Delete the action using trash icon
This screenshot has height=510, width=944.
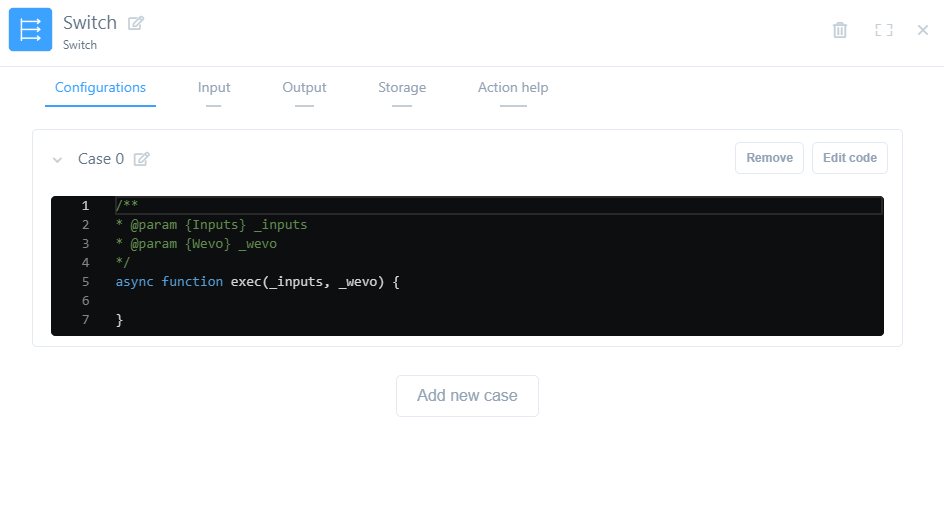pyautogui.click(x=840, y=30)
